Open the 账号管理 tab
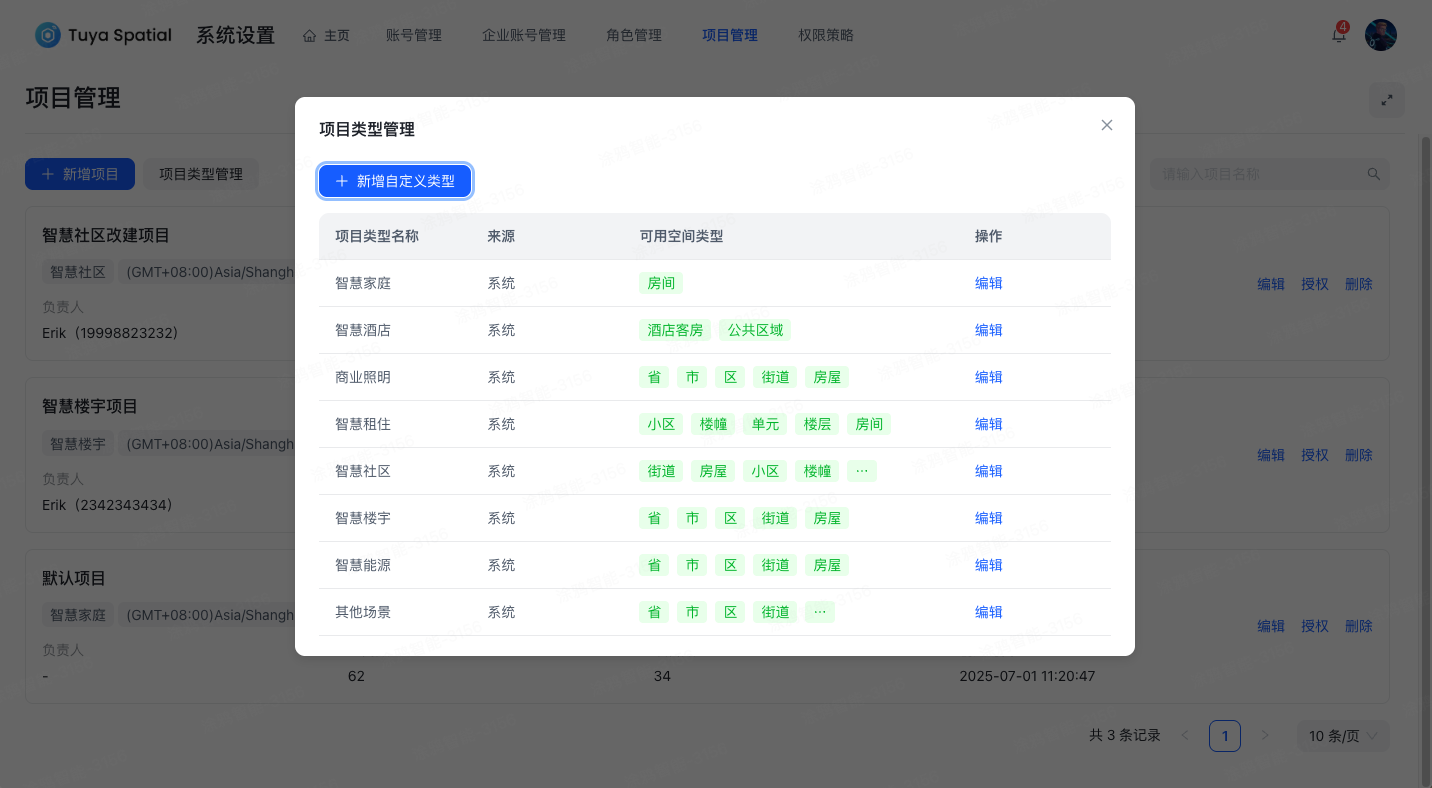 pyautogui.click(x=414, y=35)
